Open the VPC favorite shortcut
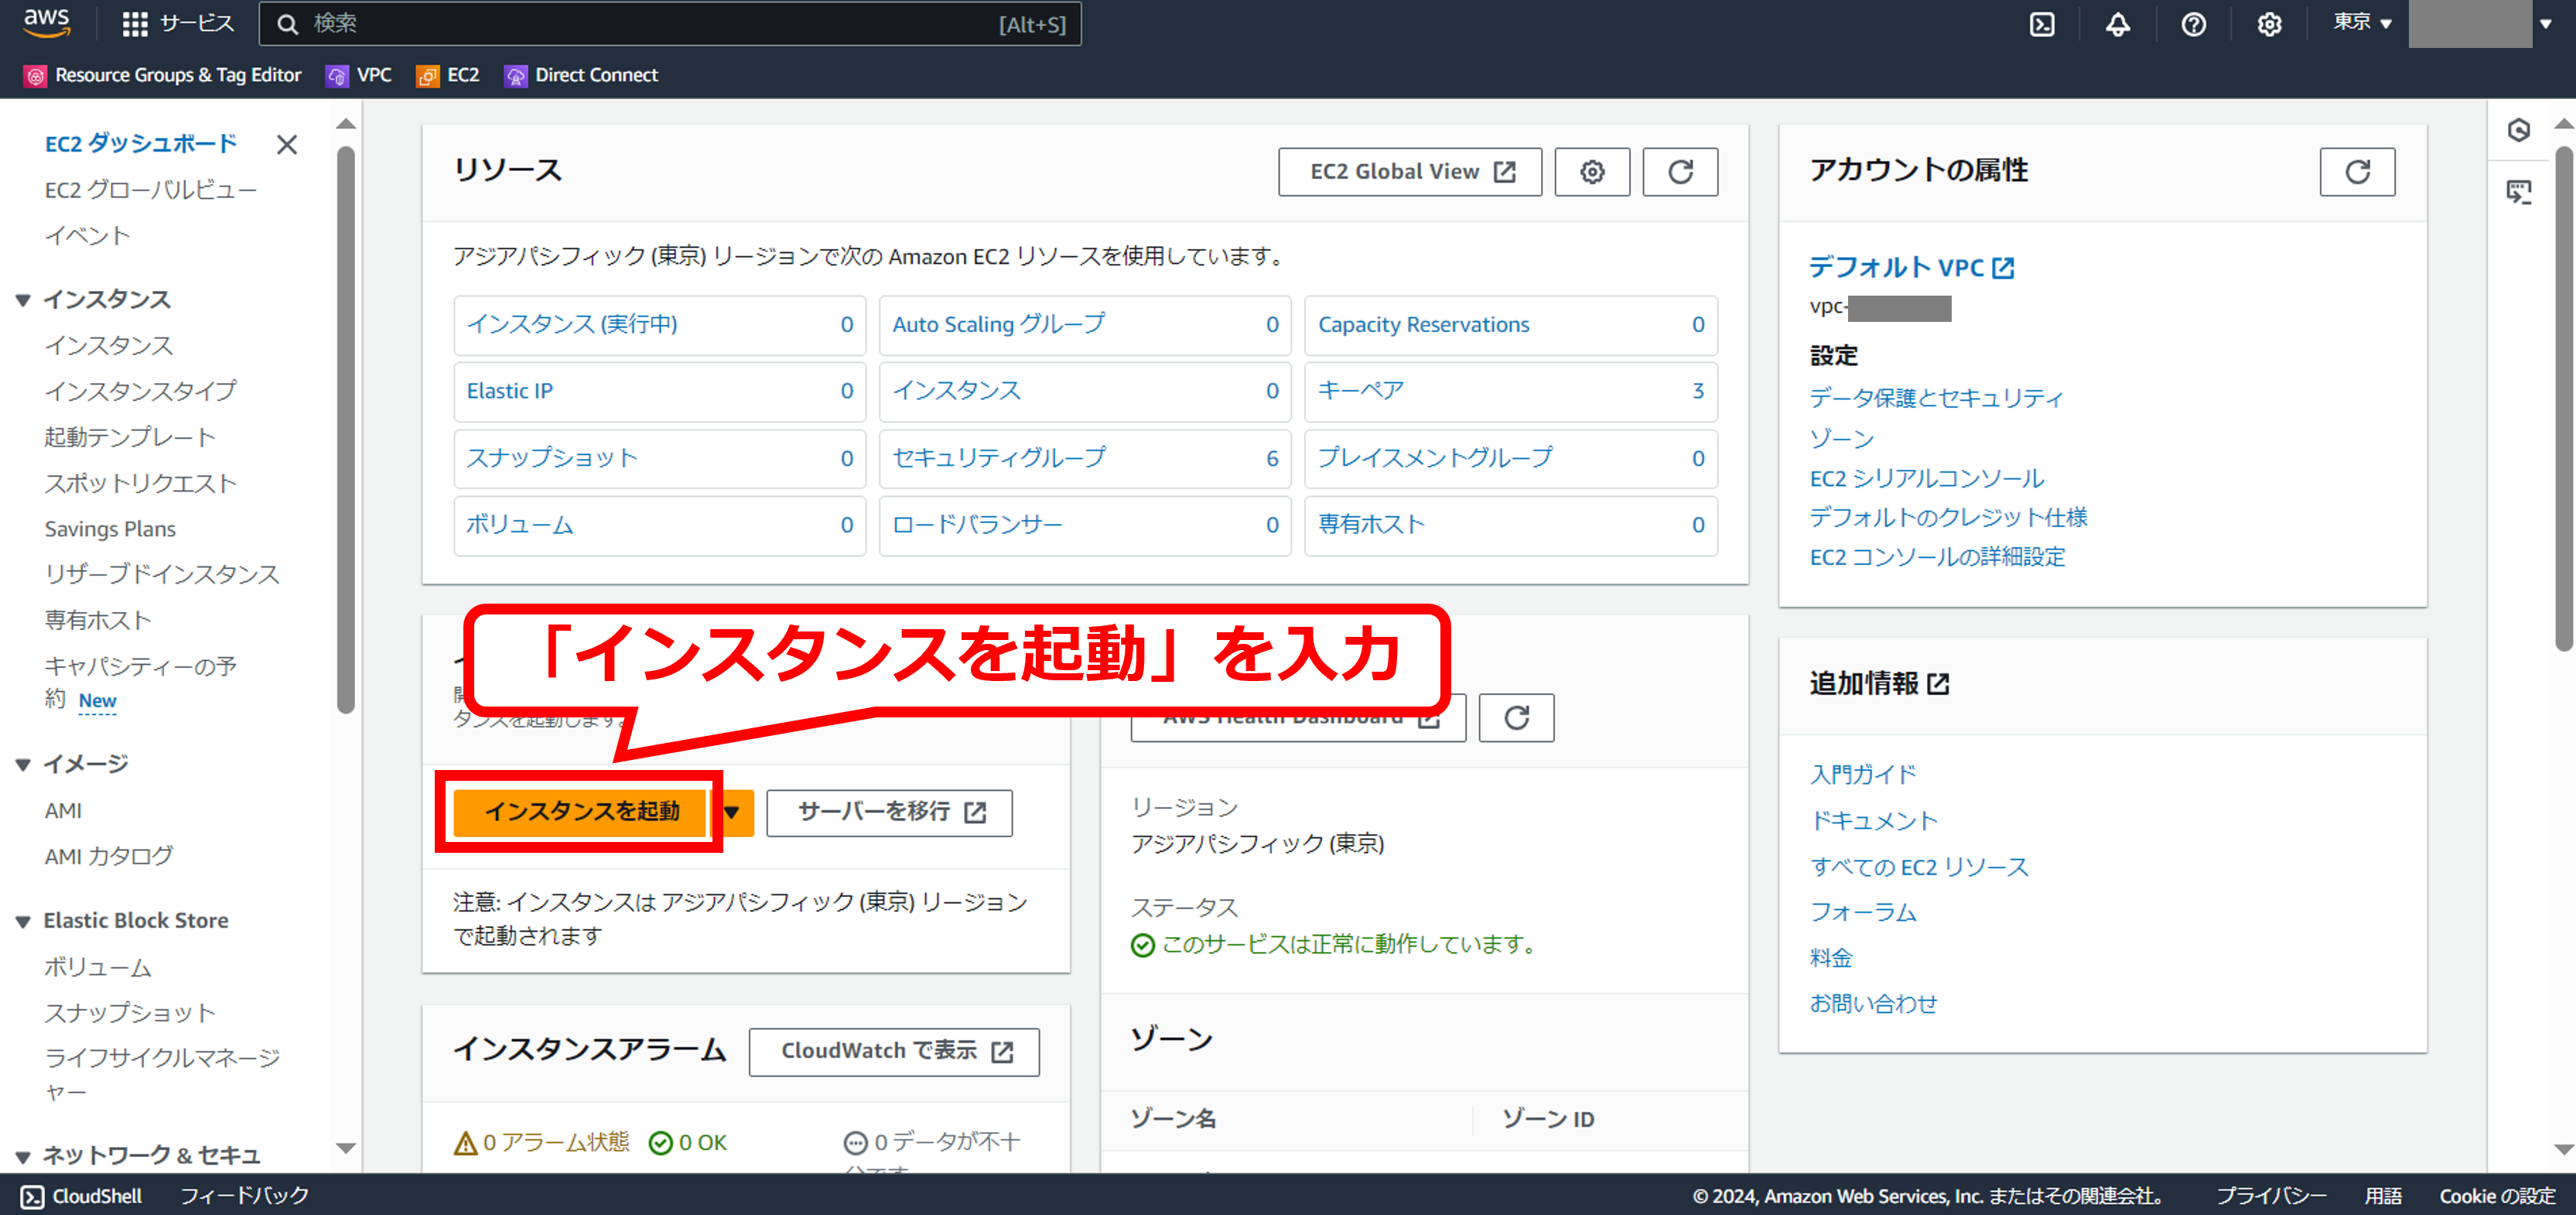This screenshot has width=2576, height=1215. click(359, 75)
